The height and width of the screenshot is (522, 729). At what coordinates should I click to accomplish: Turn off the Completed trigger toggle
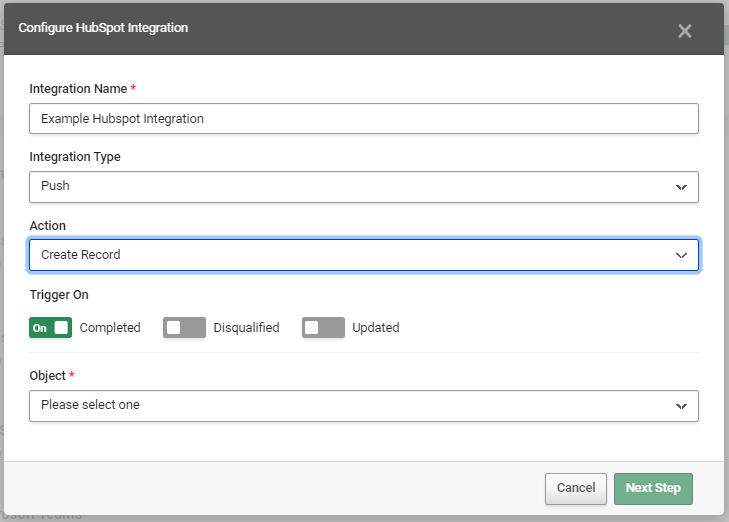point(50,328)
